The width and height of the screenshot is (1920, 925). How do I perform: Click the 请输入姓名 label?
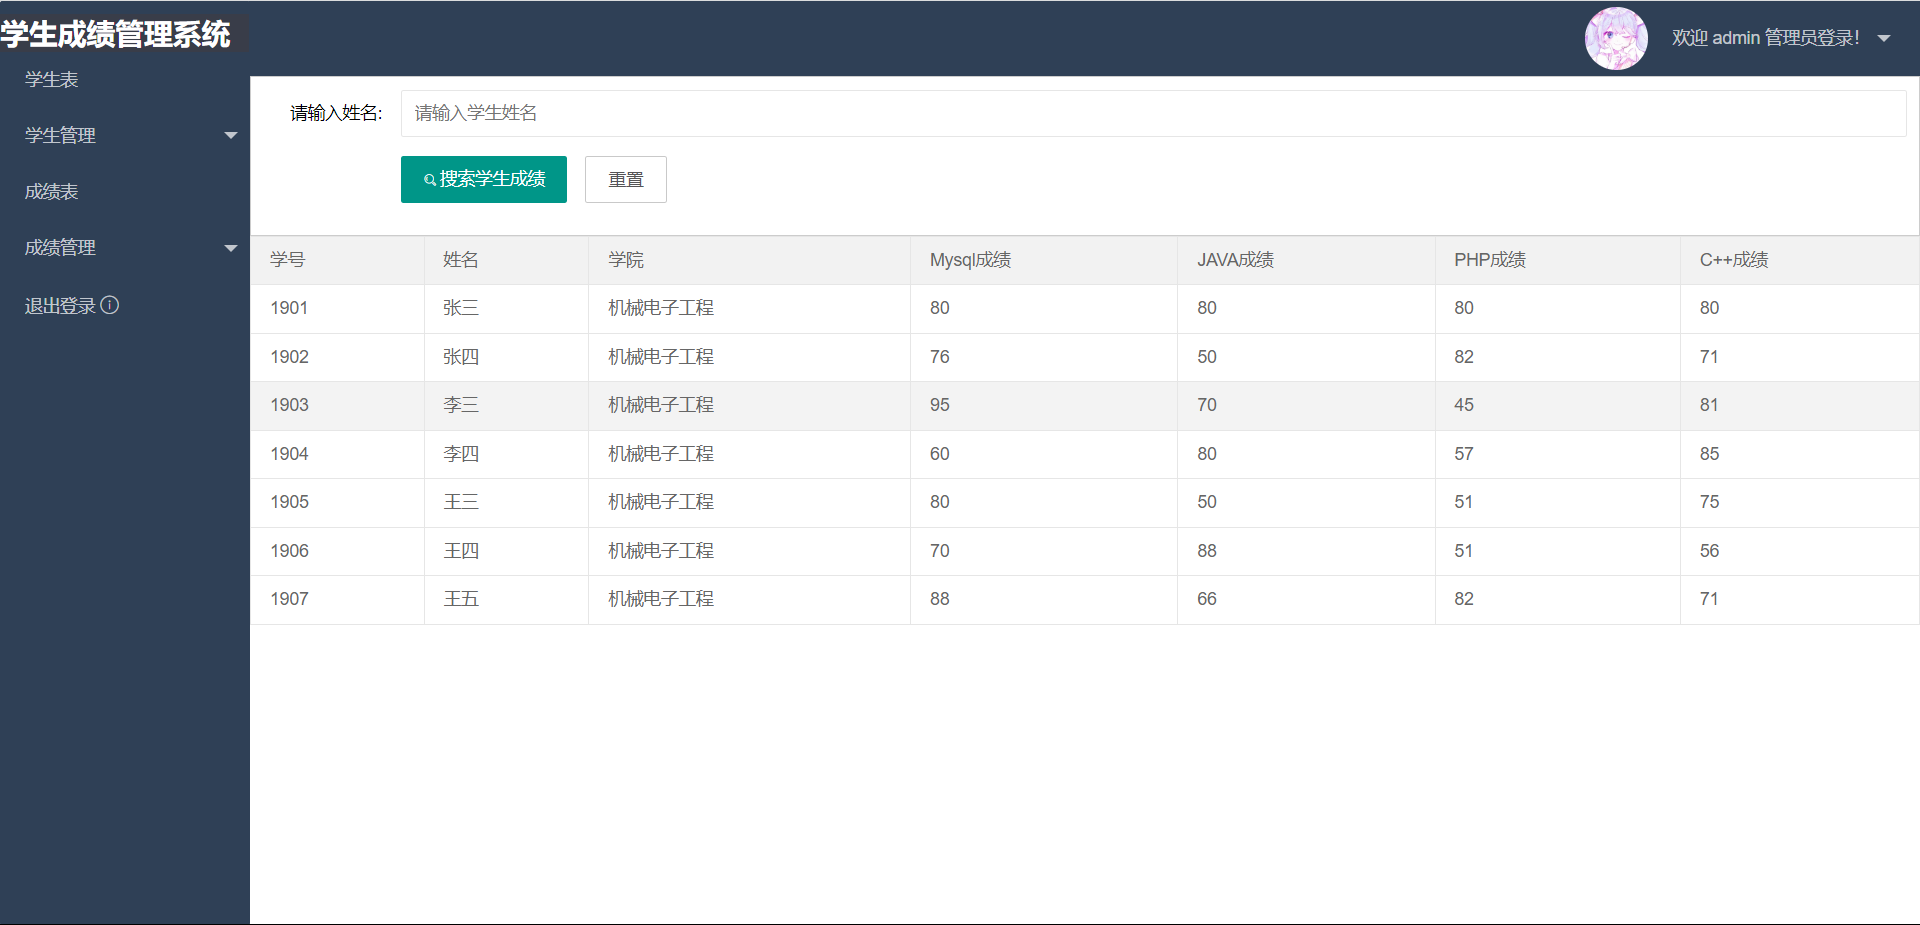[x=336, y=113]
